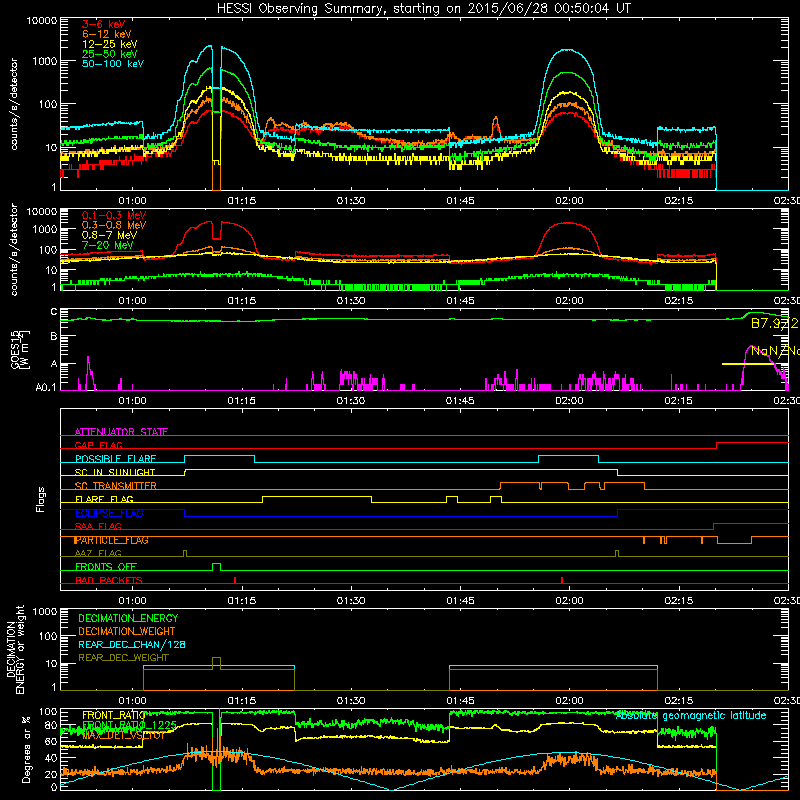Click the first BAD_PACKETS red tick mark
Screen dimensions: 800x800
(x=235, y=580)
